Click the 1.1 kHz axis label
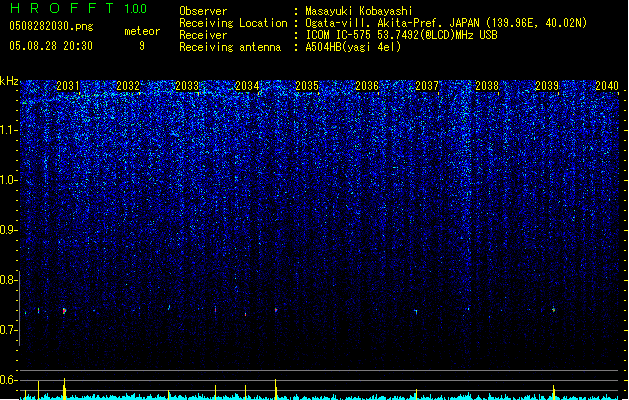 pos(8,130)
